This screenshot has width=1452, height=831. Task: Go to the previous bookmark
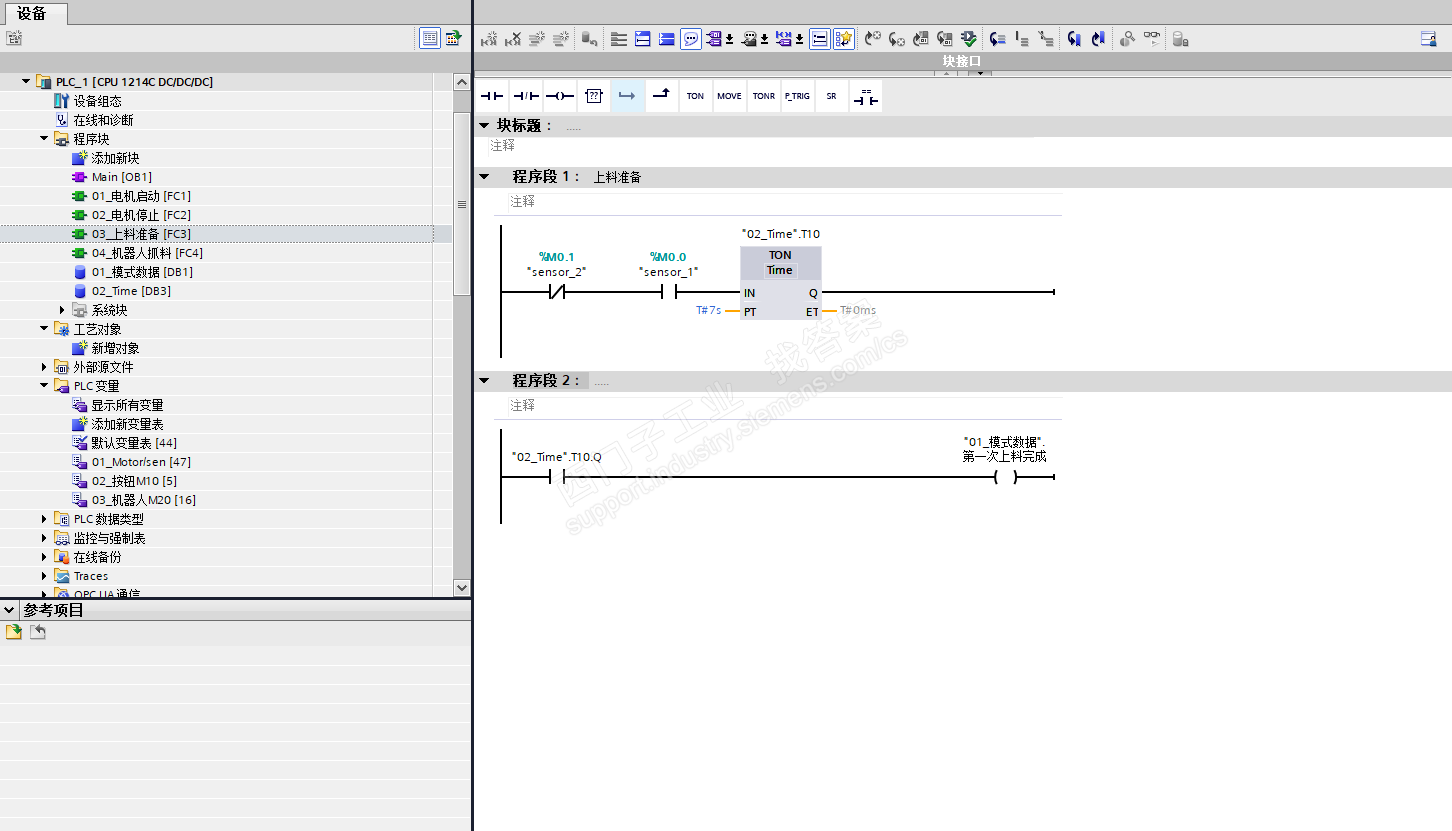coord(1098,39)
